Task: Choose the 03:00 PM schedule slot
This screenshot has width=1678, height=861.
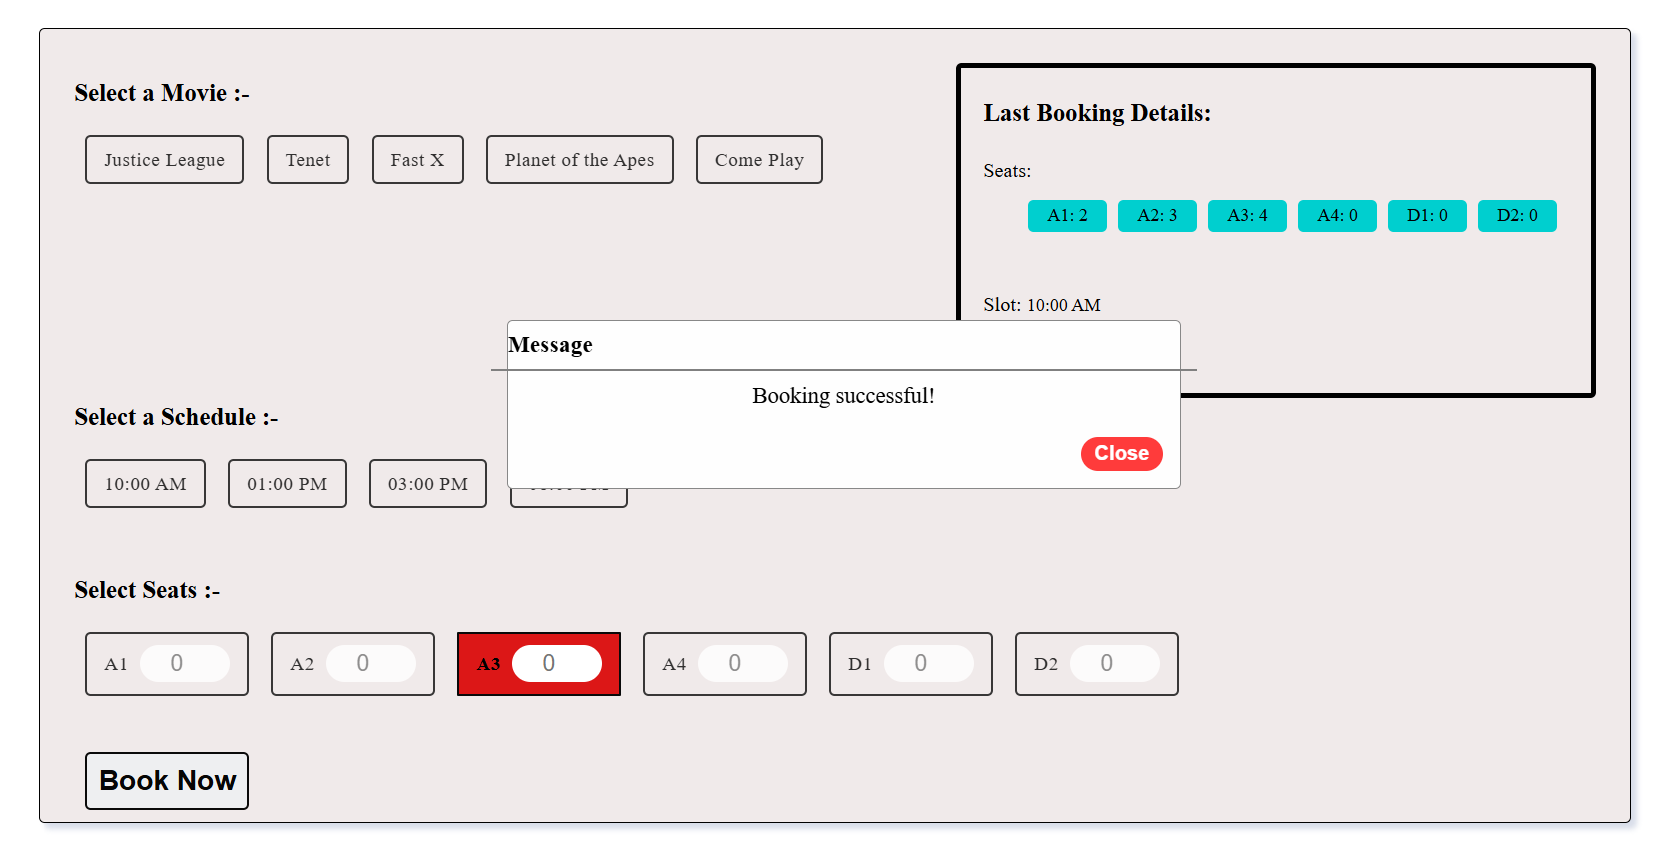Action: 427,483
